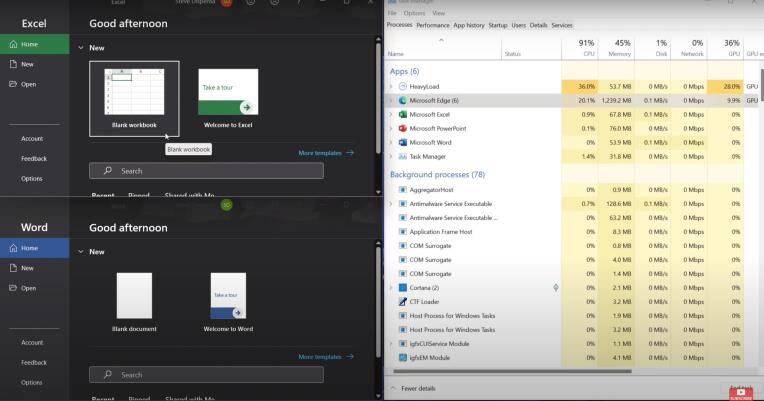764x401 pixels.
Task: Click the Cortana process icon
Action: click(402, 288)
